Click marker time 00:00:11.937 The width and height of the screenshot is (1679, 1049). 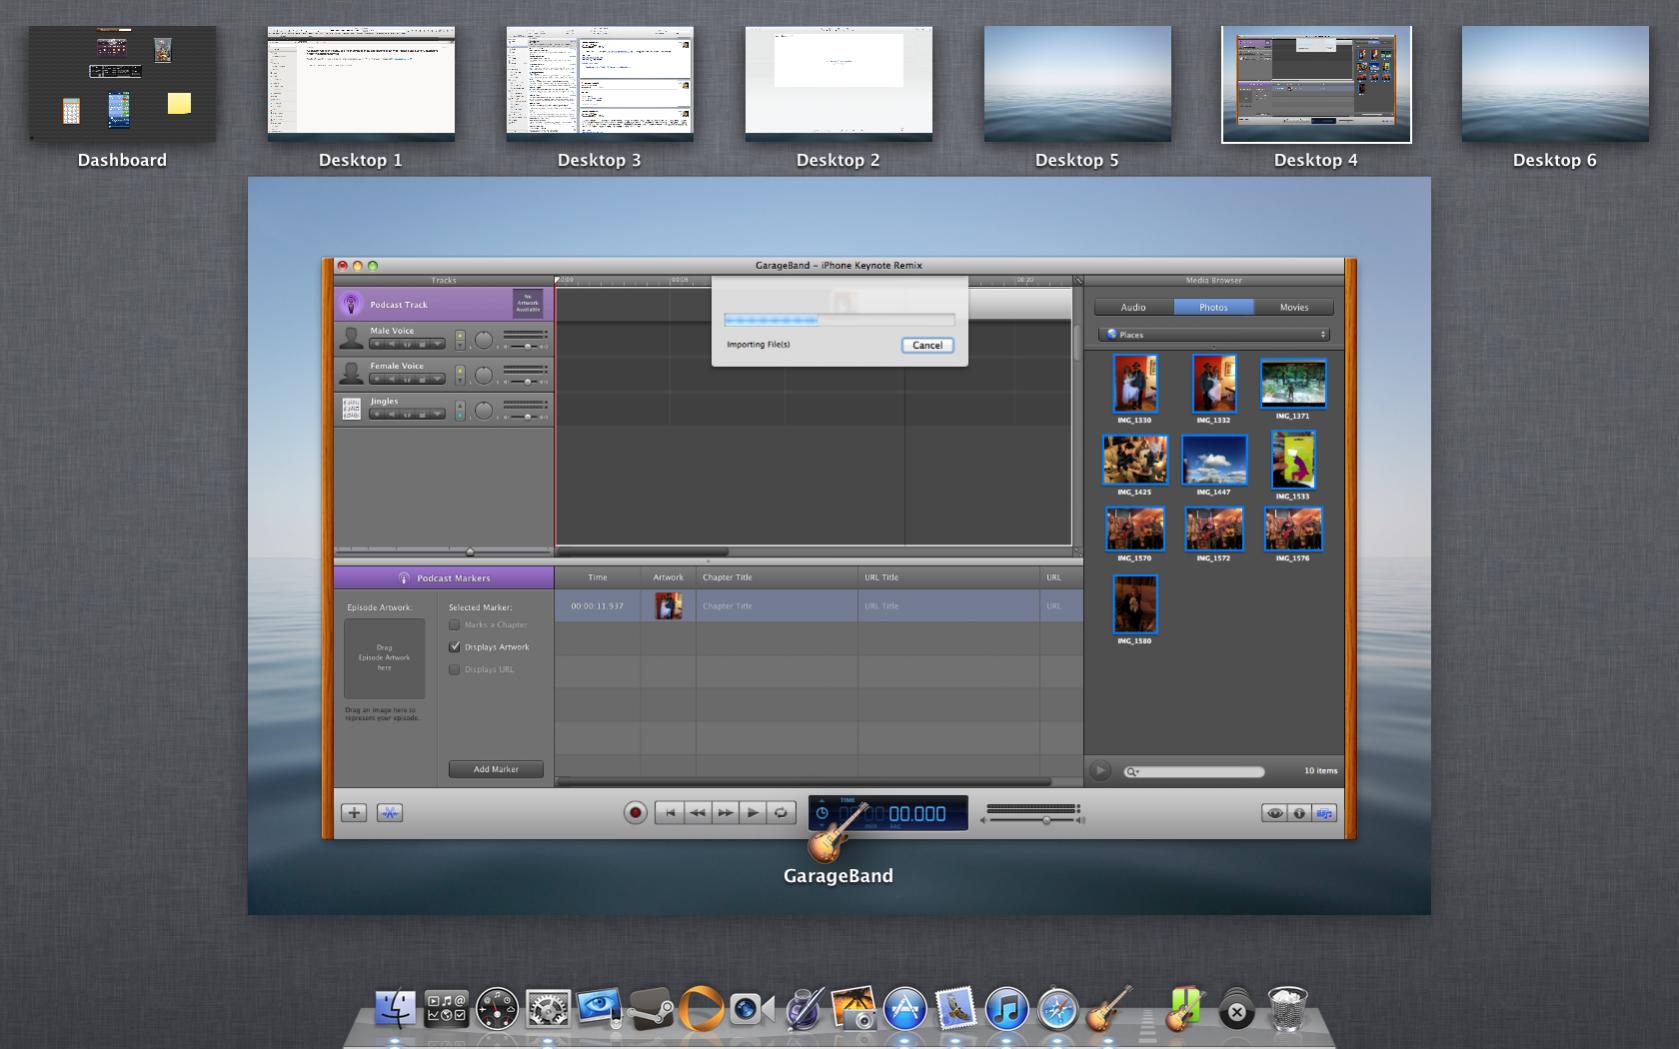pyautogui.click(x=597, y=606)
